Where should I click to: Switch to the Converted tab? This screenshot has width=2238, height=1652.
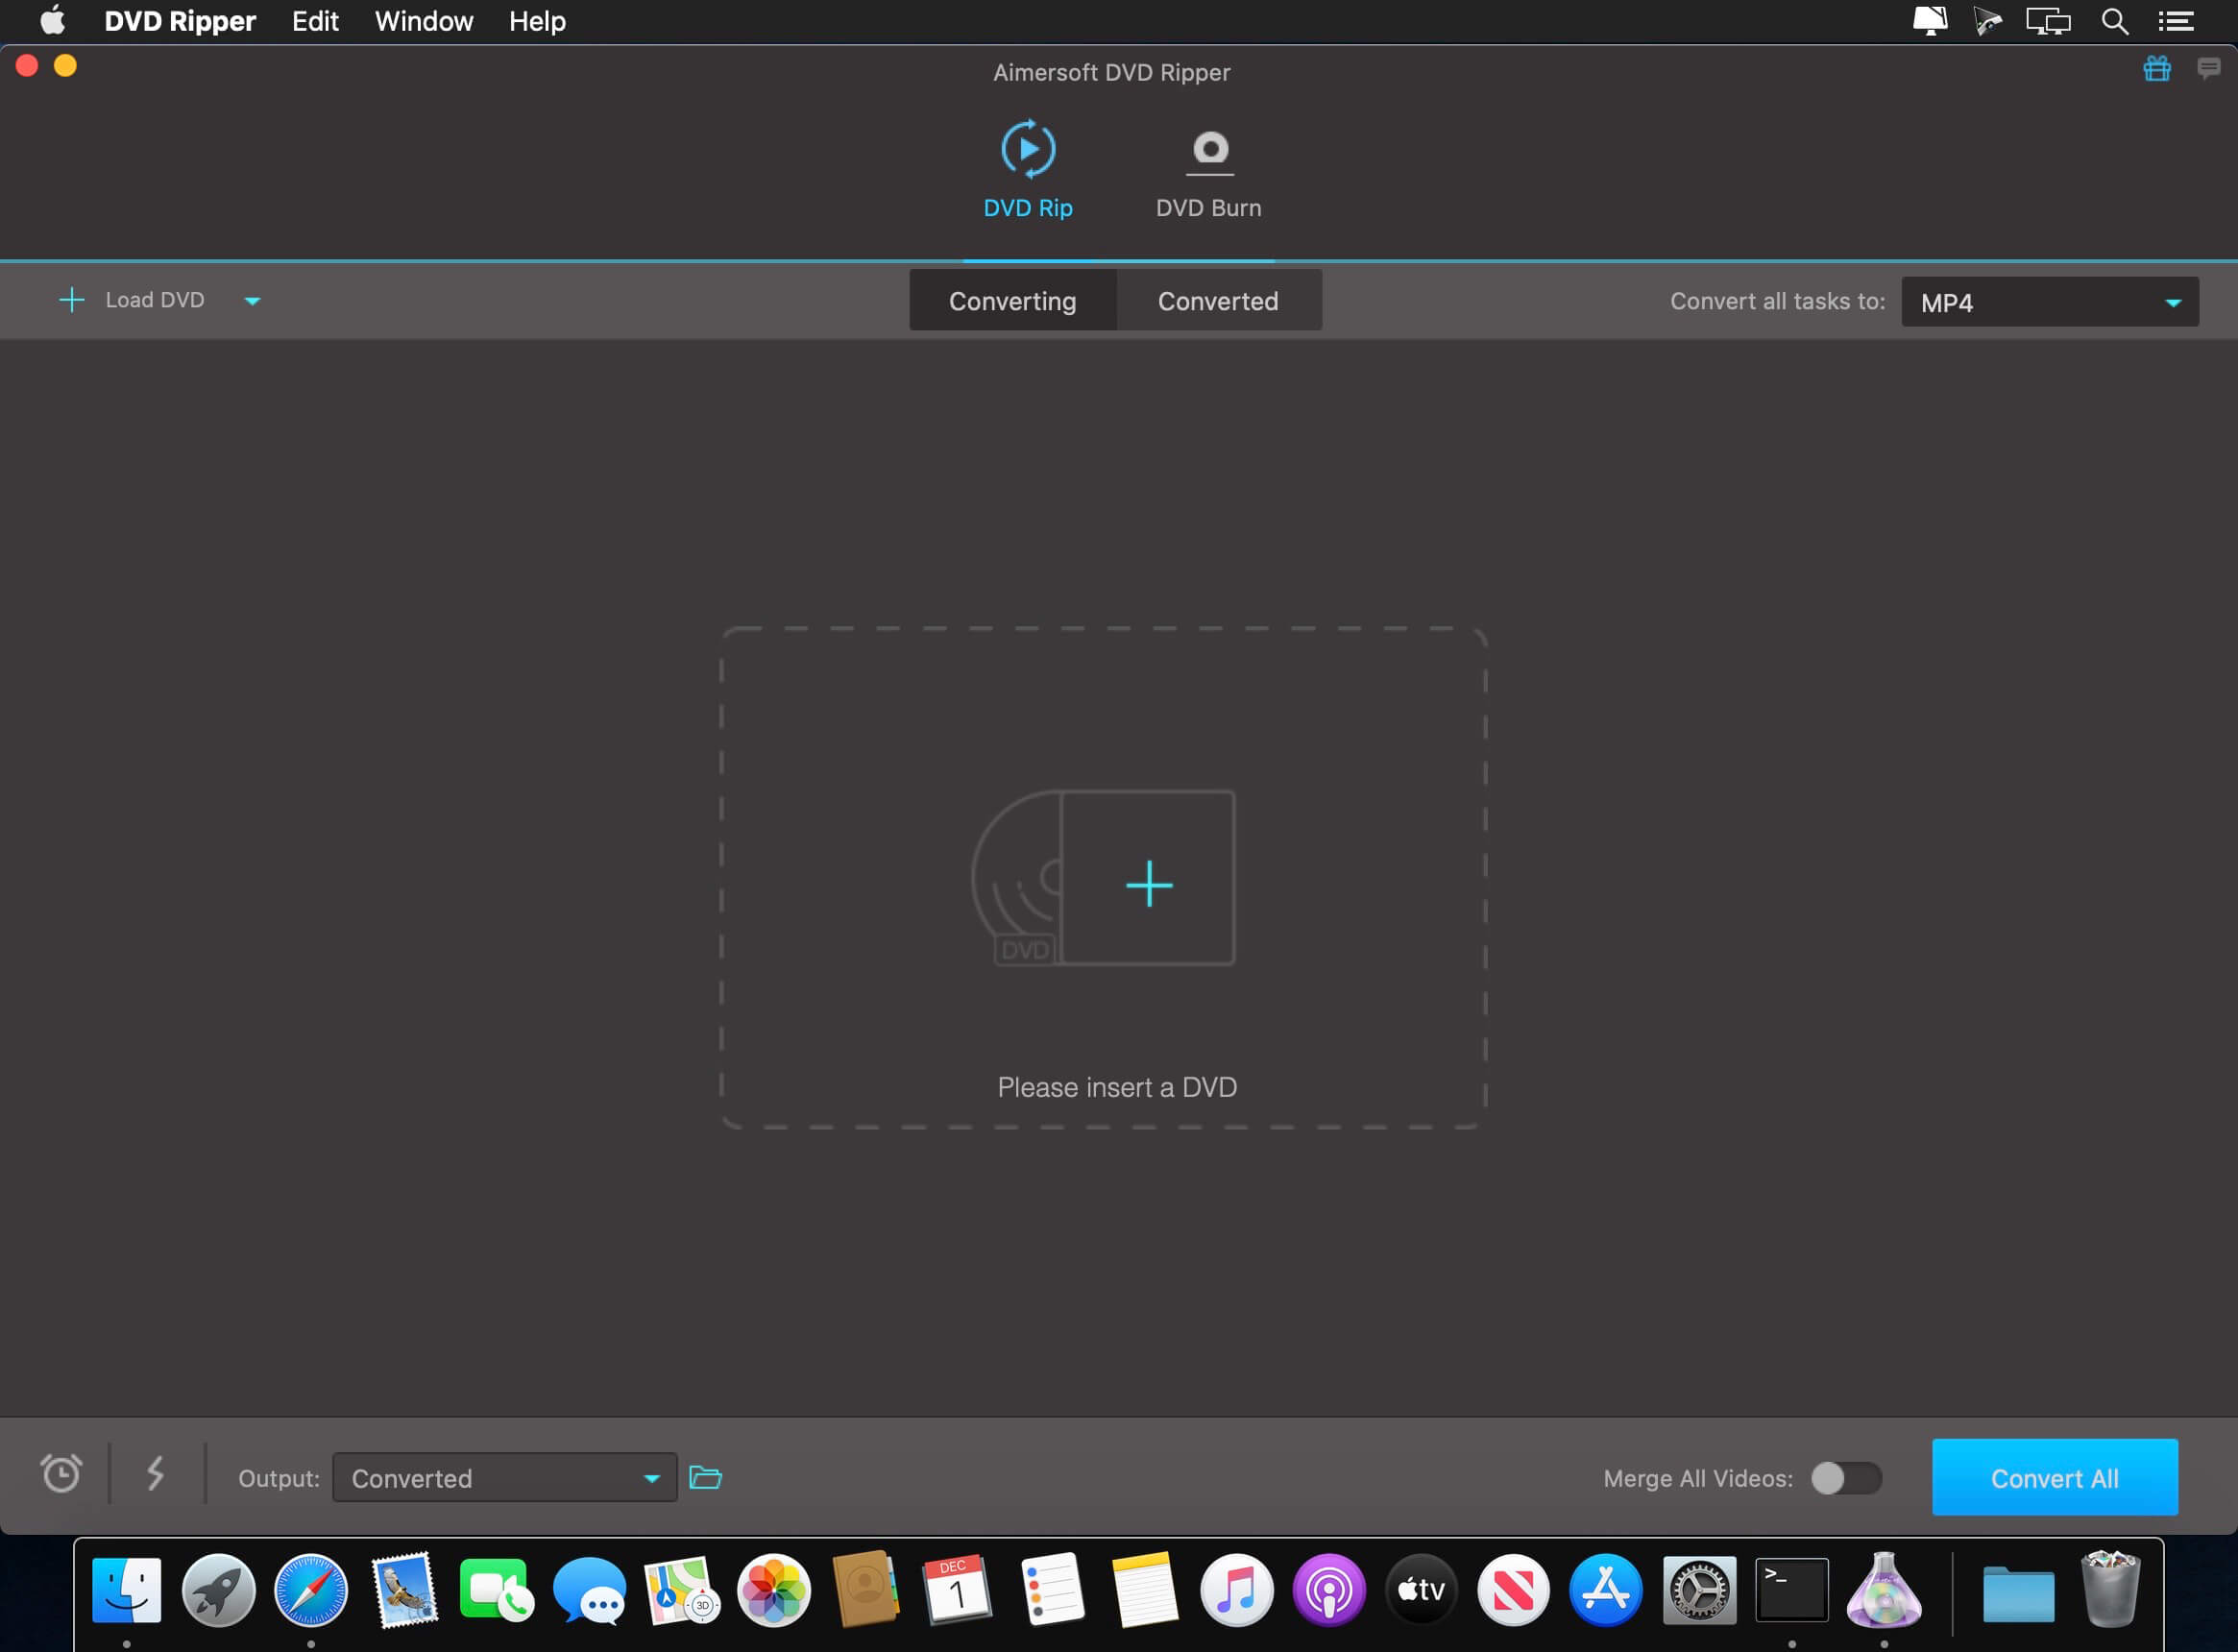coord(1218,301)
